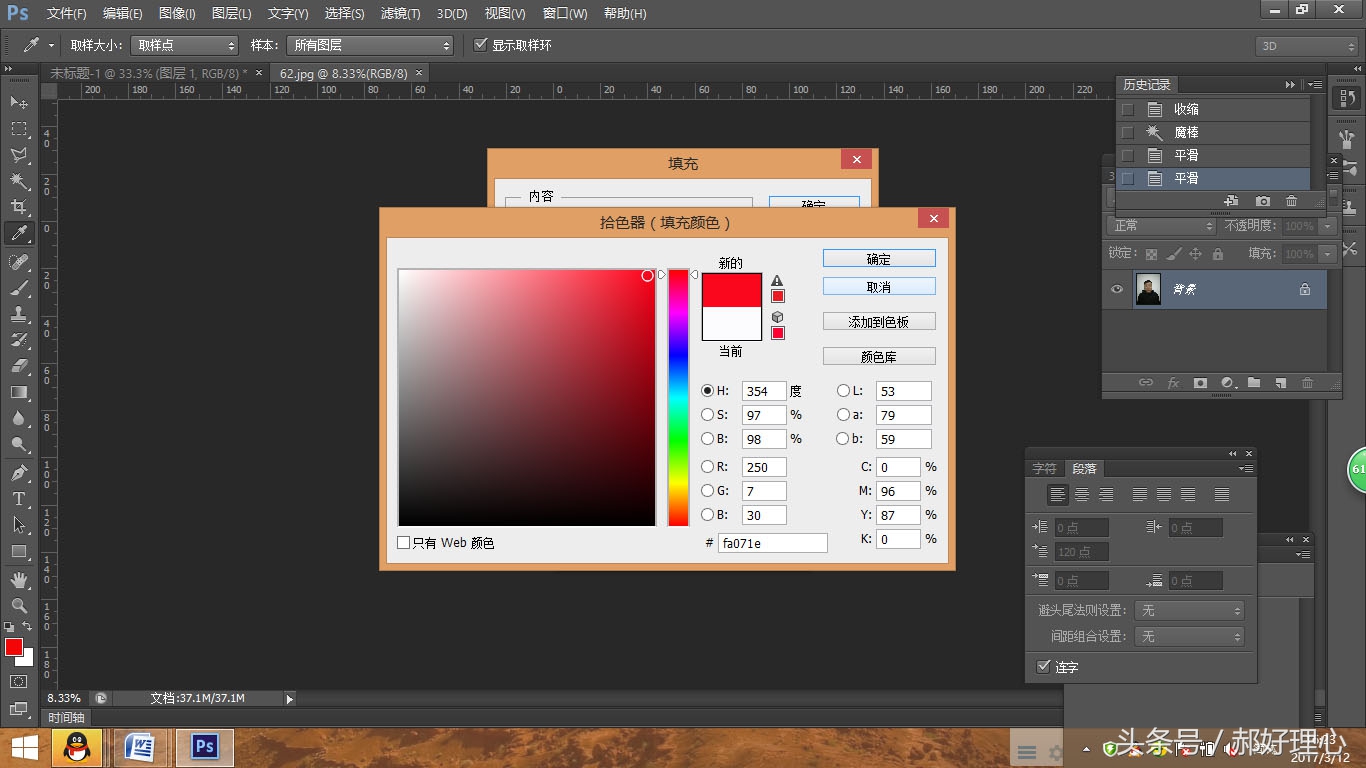Screen dimensions: 1366x768
Task: Open the 滤镜(T) menu
Action: [400, 14]
